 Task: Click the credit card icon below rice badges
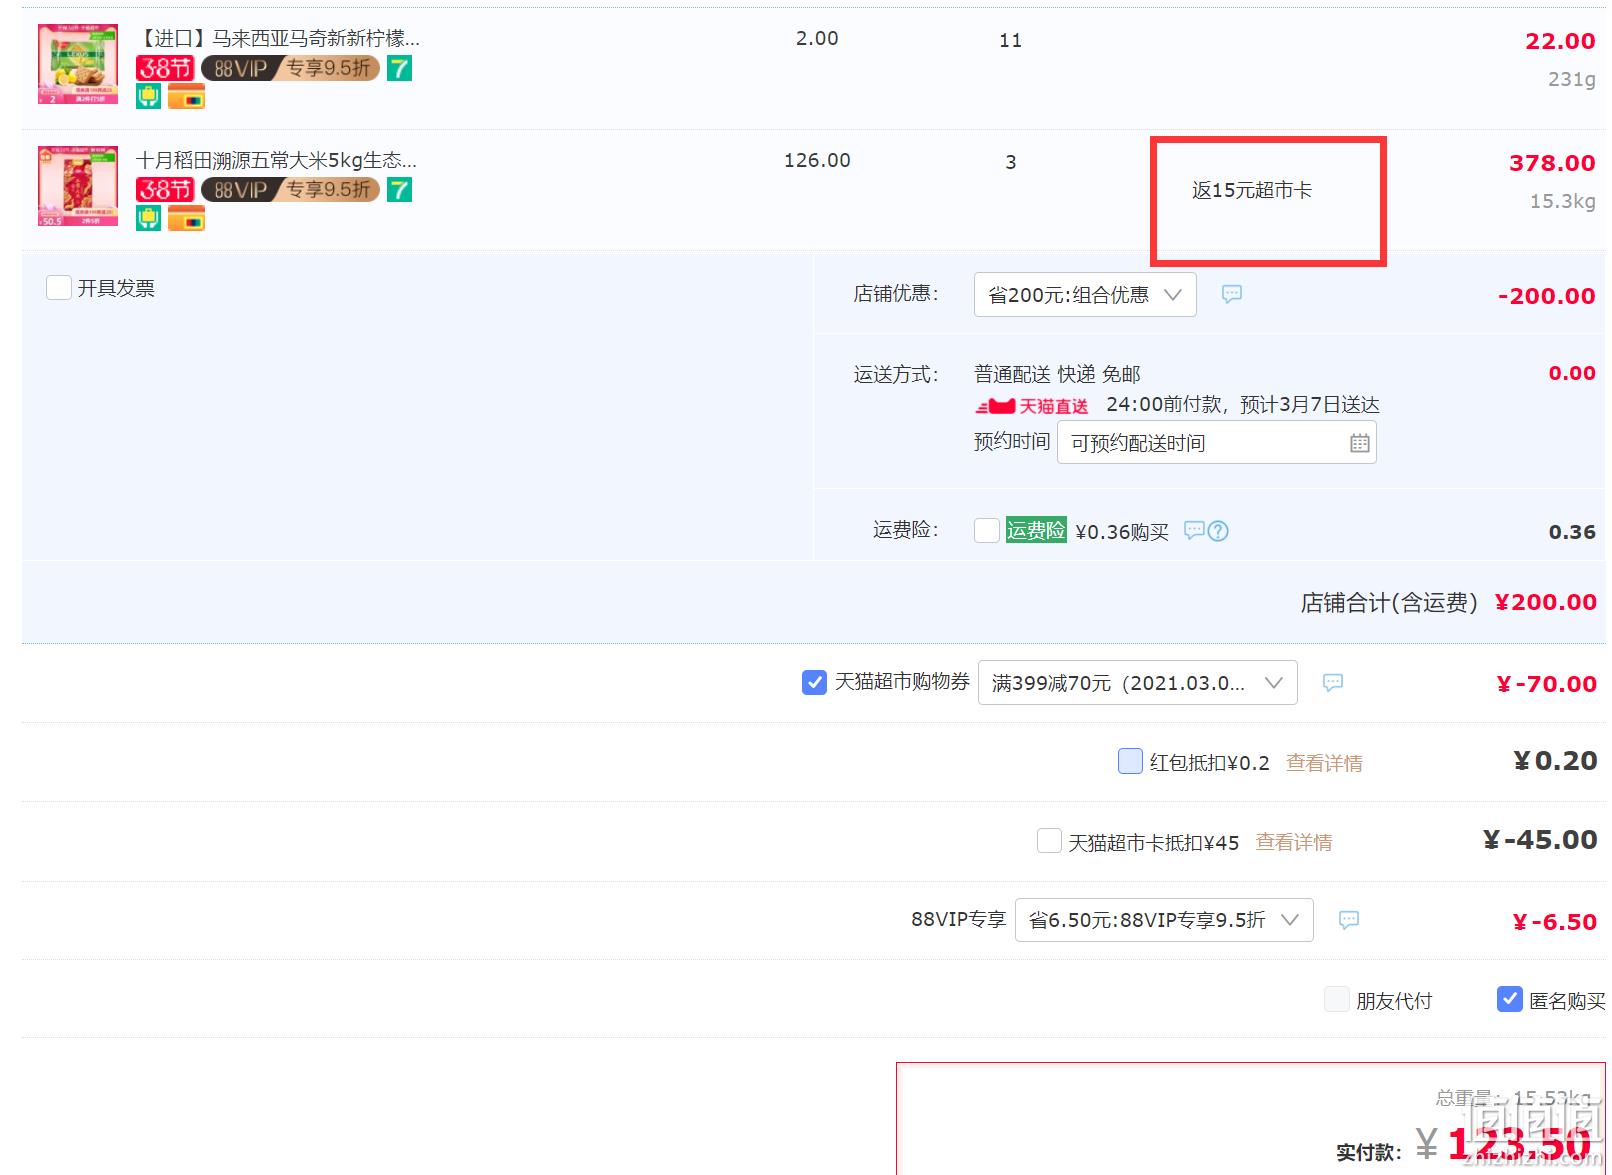pyautogui.click(x=186, y=219)
